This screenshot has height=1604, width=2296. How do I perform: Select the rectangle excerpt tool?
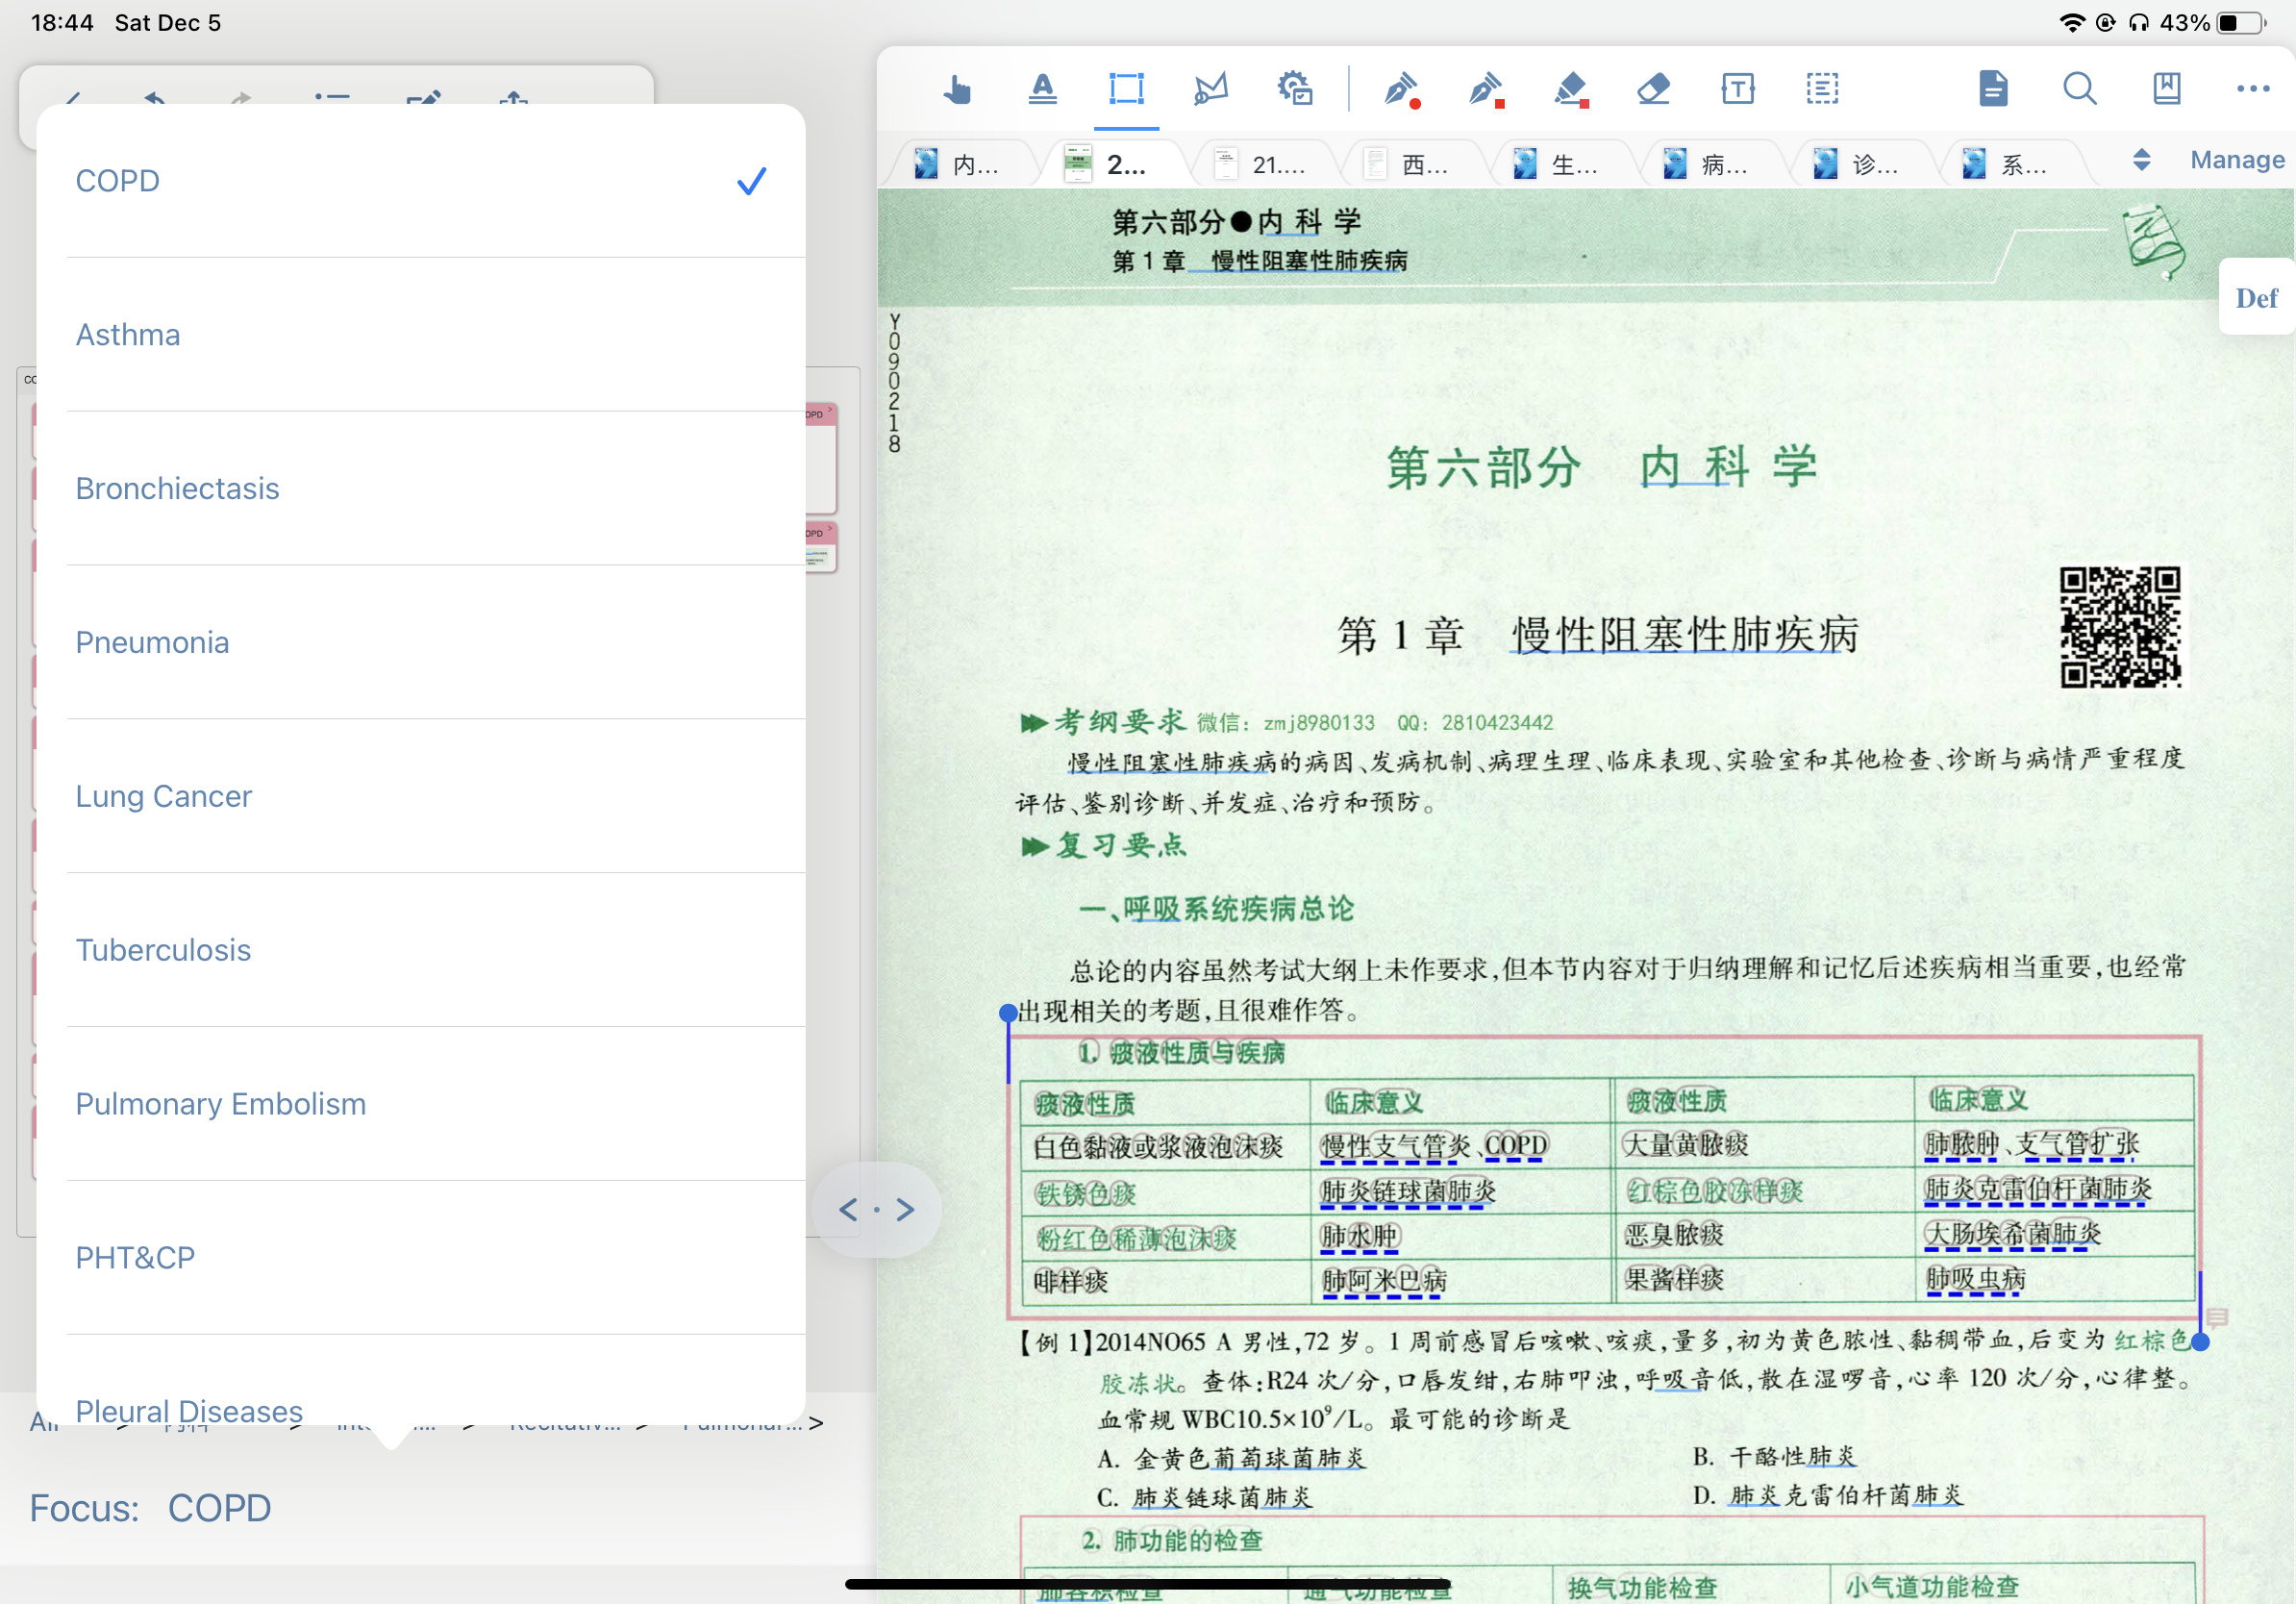click(x=1126, y=89)
